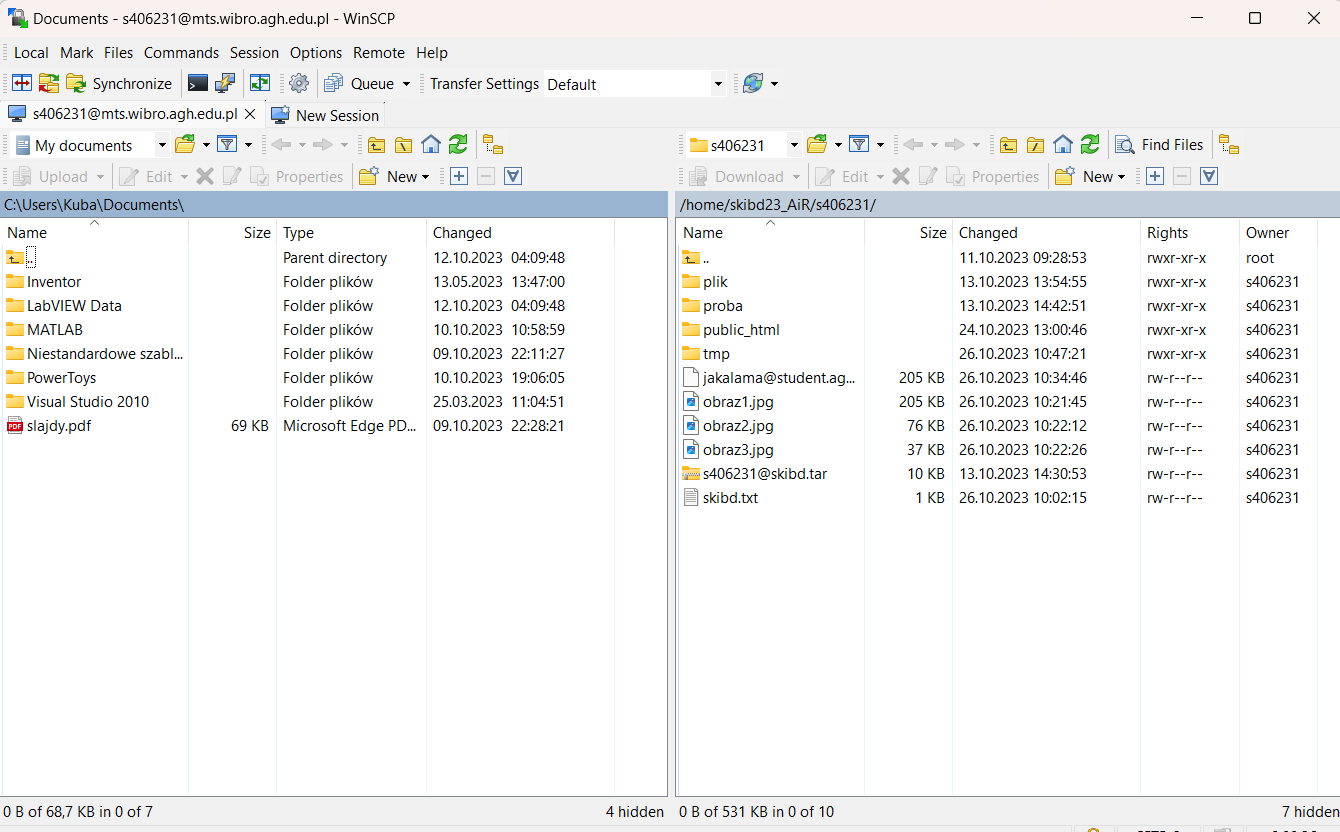
Task: Open Preferences gear icon
Action: pos(299,84)
